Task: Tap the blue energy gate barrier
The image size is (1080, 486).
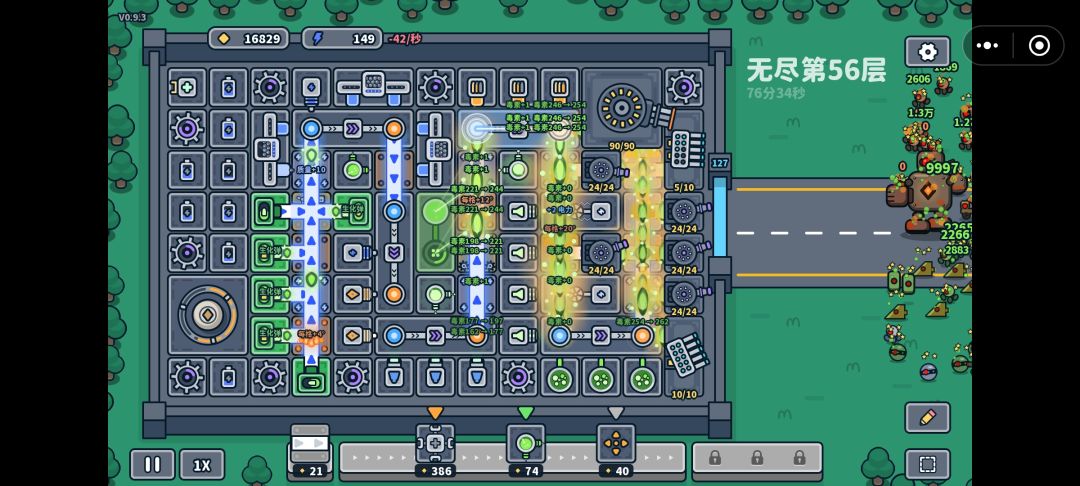Action: (x=719, y=216)
